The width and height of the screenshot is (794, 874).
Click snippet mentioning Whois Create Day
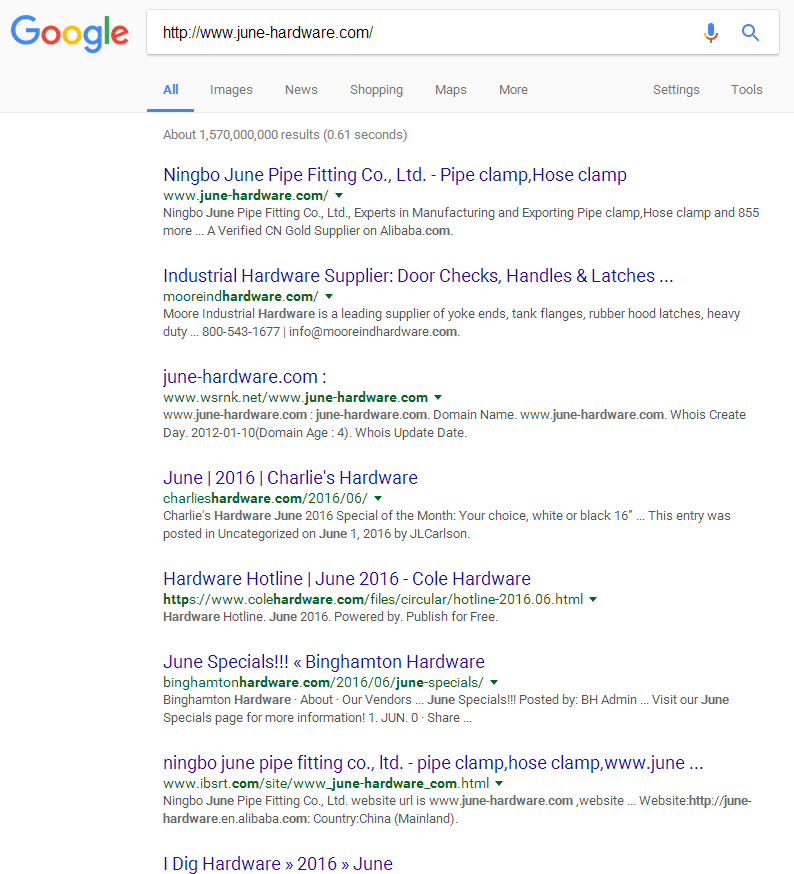click(x=454, y=424)
